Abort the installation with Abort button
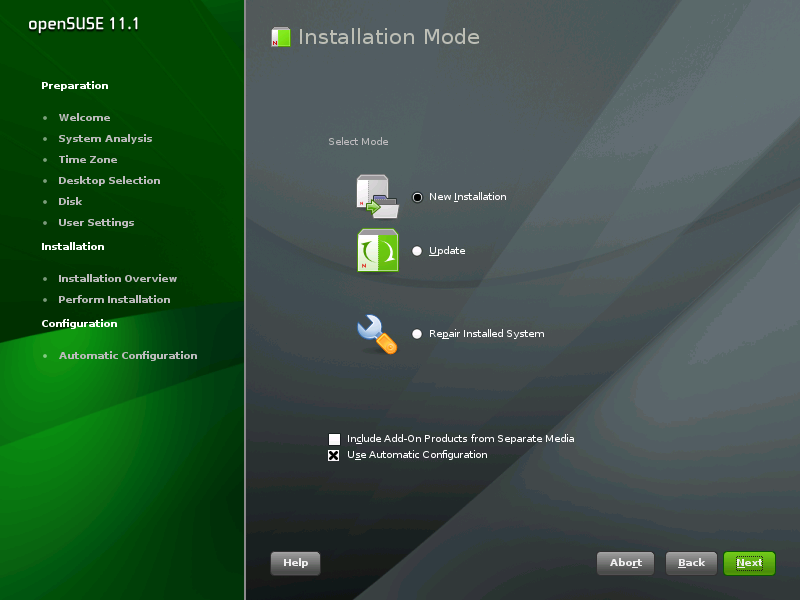Viewport: 800px width, 600px height. click(x=625, y=563)
